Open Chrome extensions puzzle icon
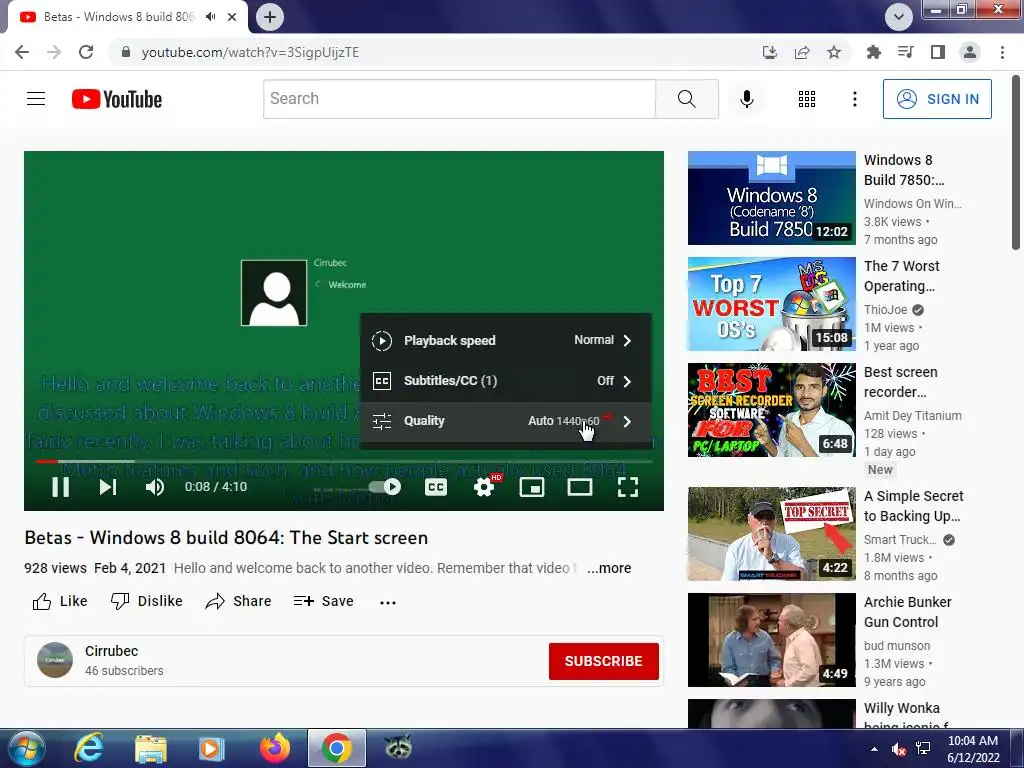Viewport: 1024px width, 768px height. coord(873,52)
